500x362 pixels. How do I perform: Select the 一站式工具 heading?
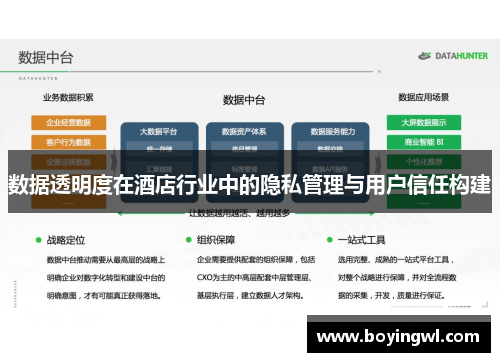(362, 240)
